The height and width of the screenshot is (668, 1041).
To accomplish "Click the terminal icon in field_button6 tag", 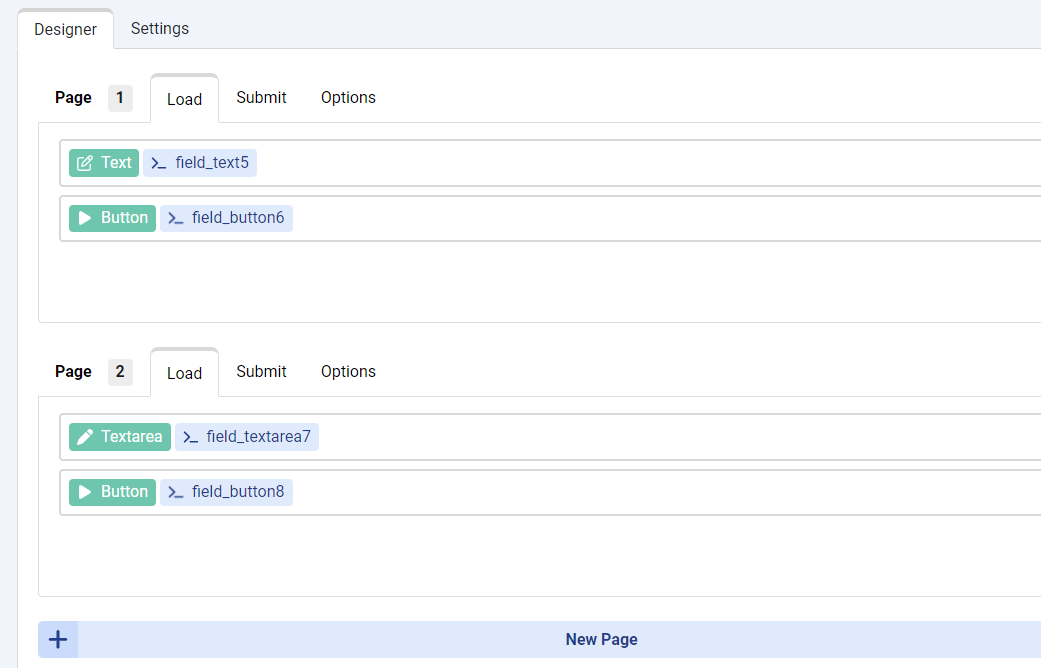I will pyautogui.click(x=176, y=218).
